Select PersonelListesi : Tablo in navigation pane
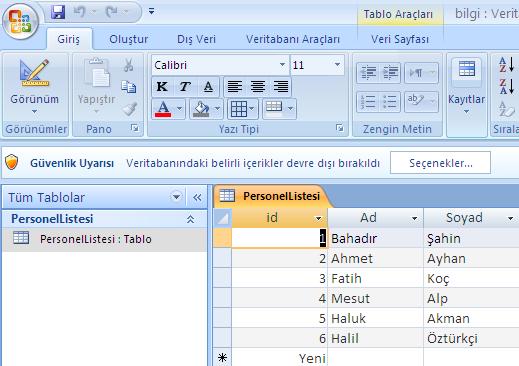The image size is (519, 366). click(x=96, y=239)
